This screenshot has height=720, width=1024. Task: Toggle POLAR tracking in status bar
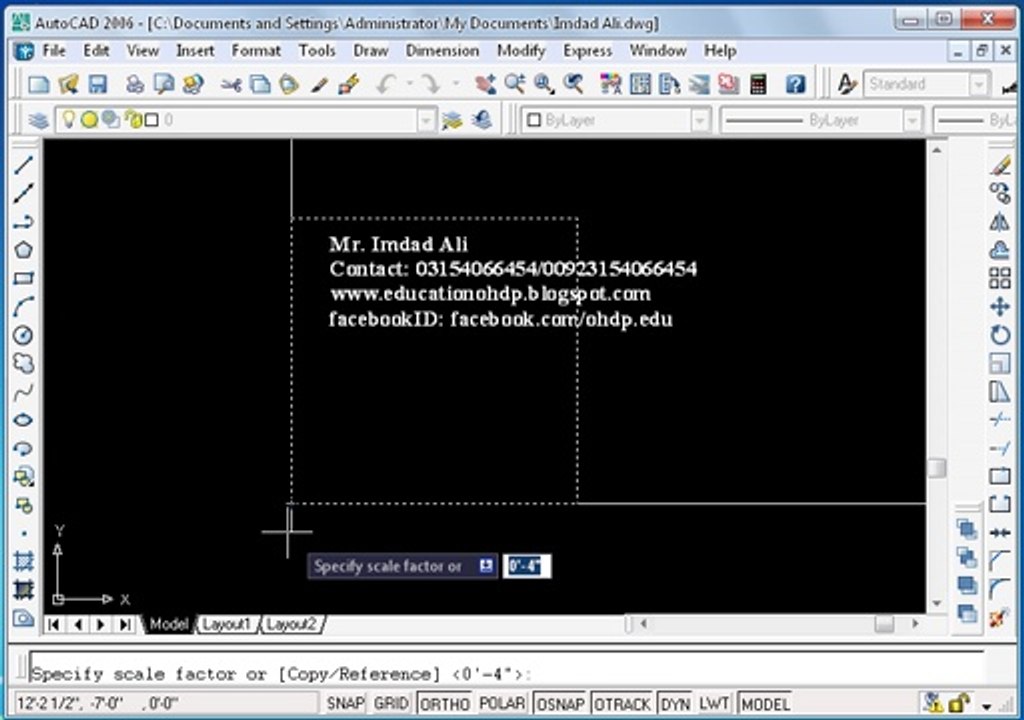tap(502, 704)
